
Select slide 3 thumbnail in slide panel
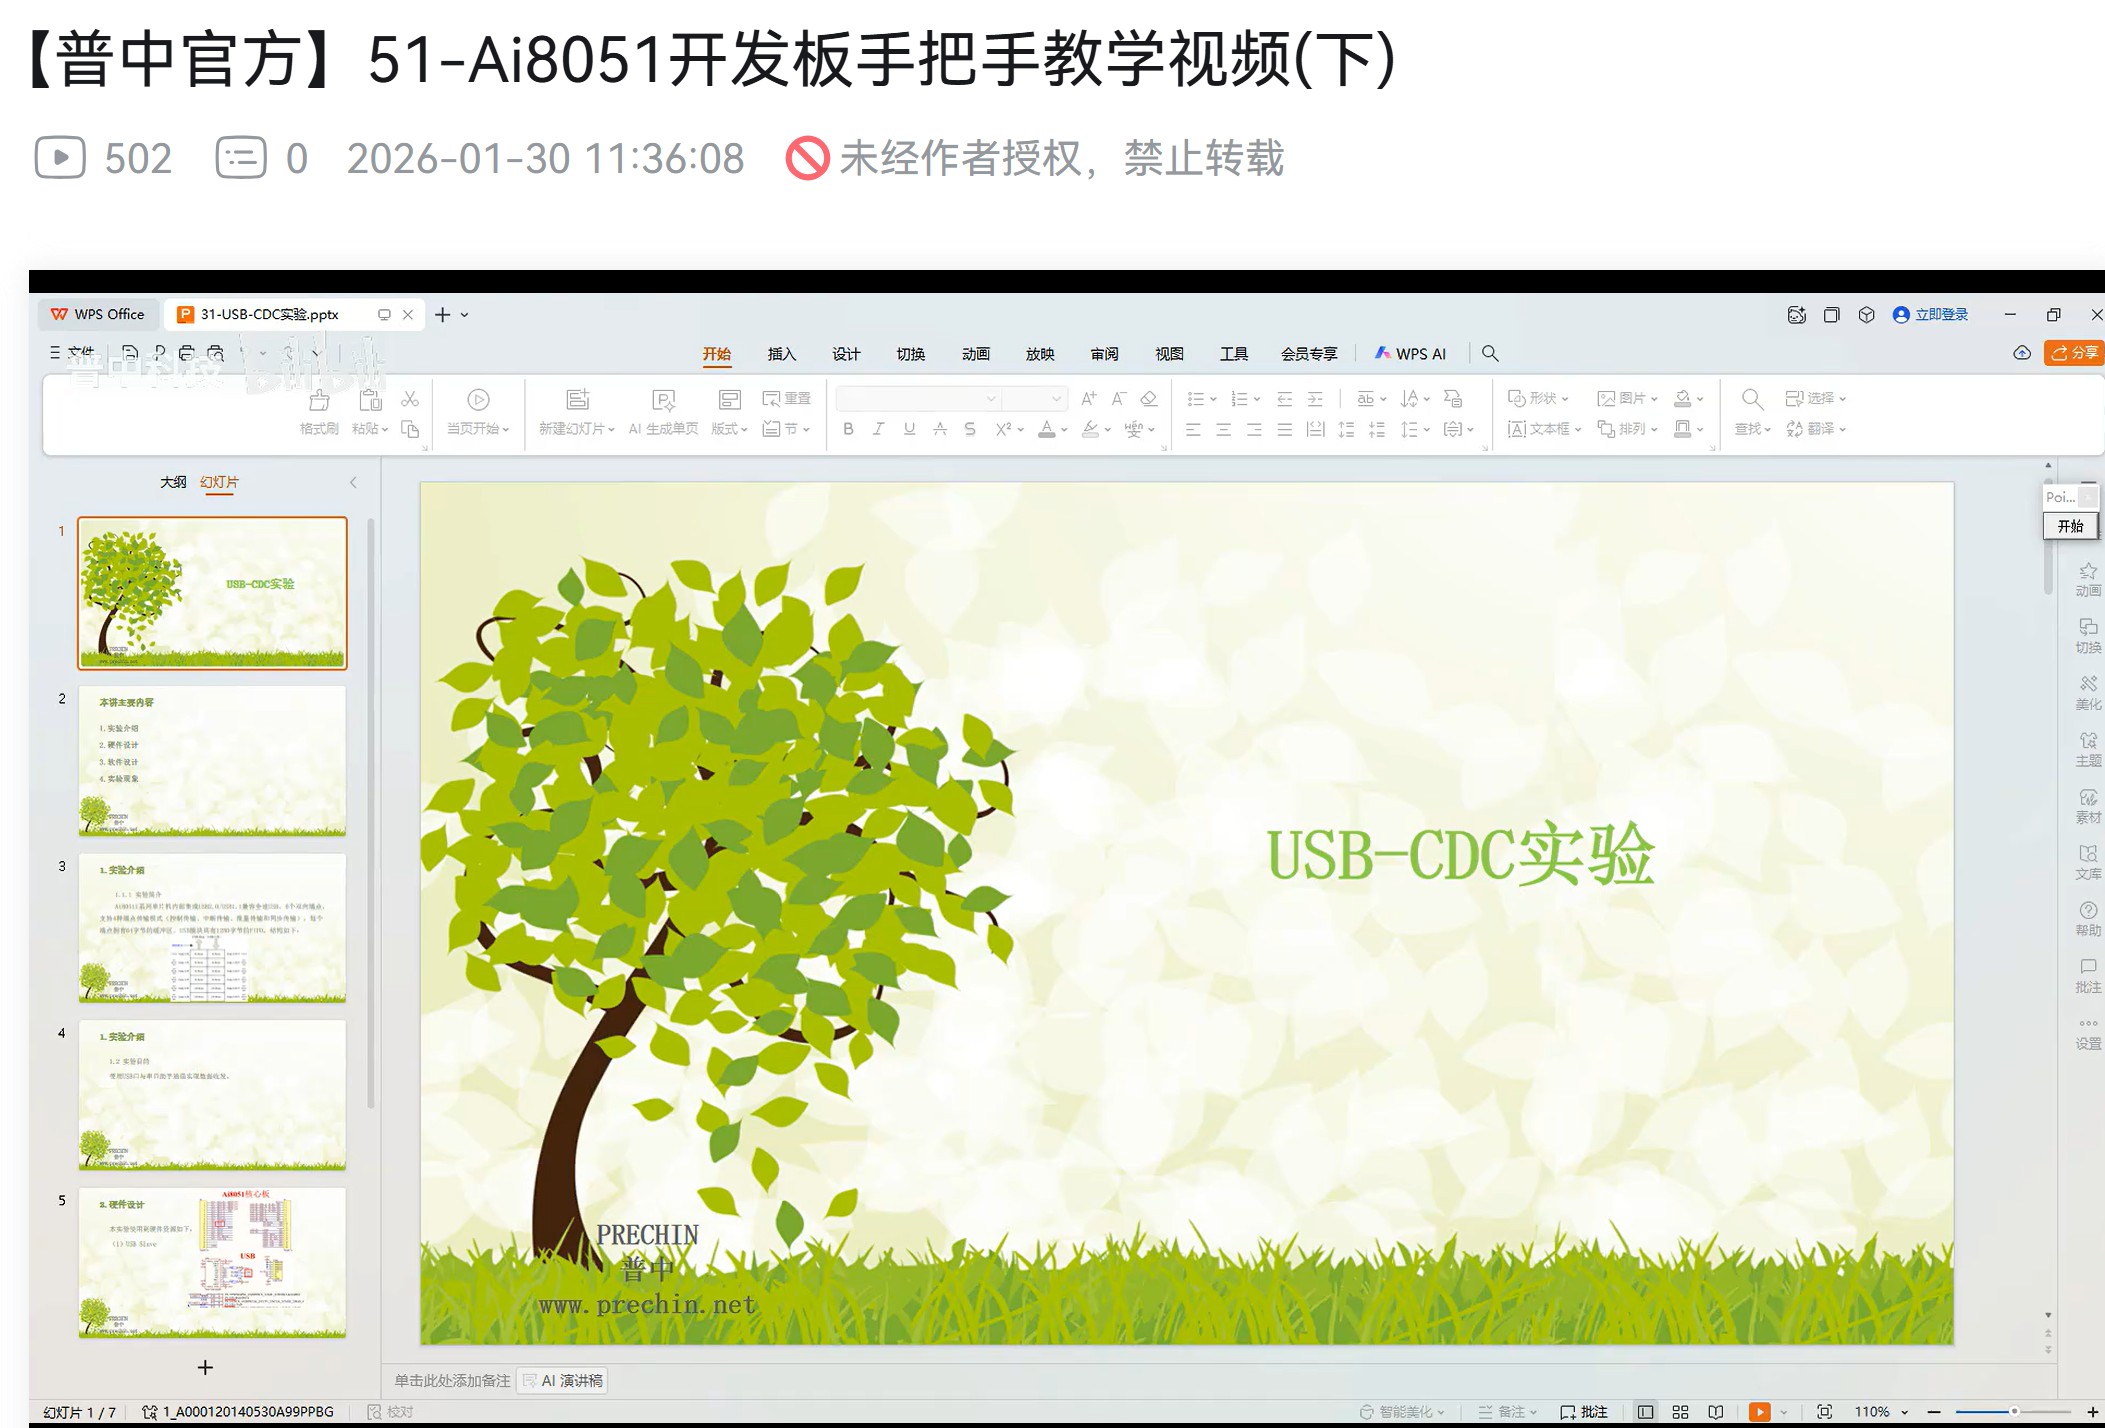[211, 930]
